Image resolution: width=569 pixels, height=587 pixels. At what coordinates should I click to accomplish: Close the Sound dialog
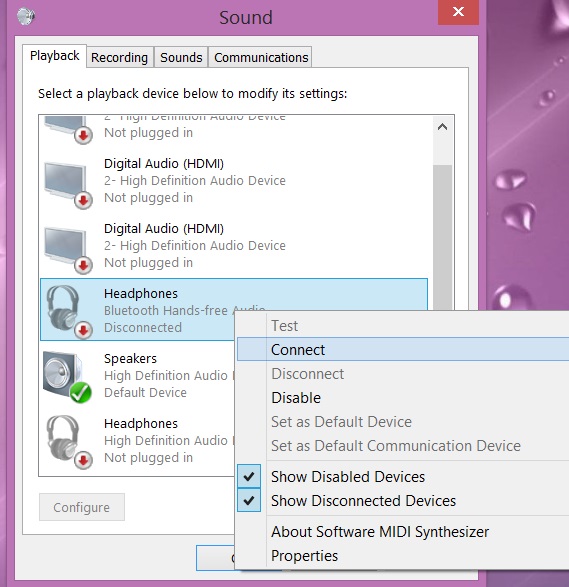[x=458, y=12]
